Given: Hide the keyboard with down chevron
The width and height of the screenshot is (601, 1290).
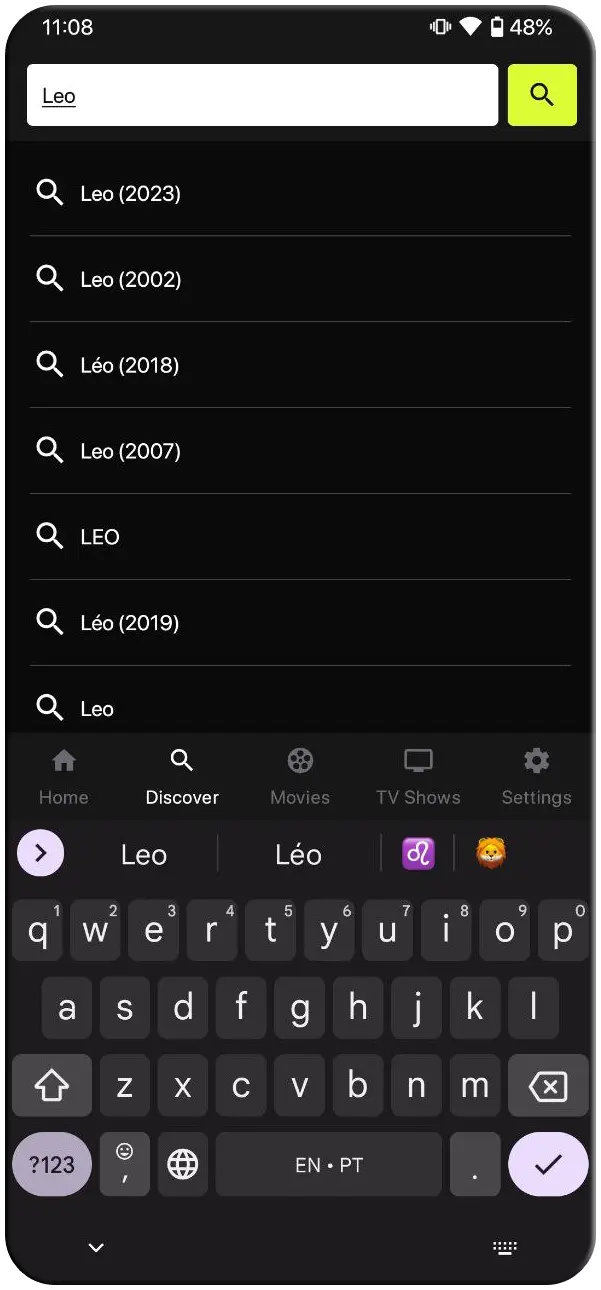Looking at the screenshot, I should point(96,1247).
